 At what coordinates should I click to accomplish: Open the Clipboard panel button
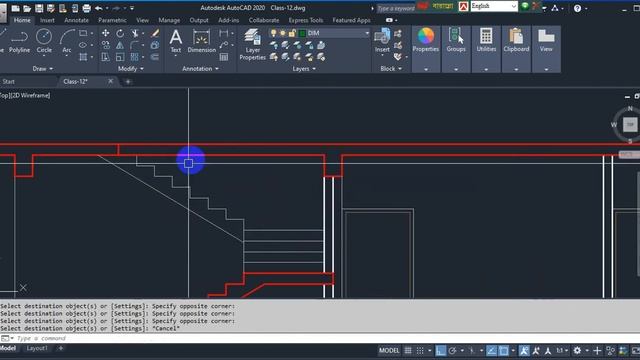(x=516, y=40)
